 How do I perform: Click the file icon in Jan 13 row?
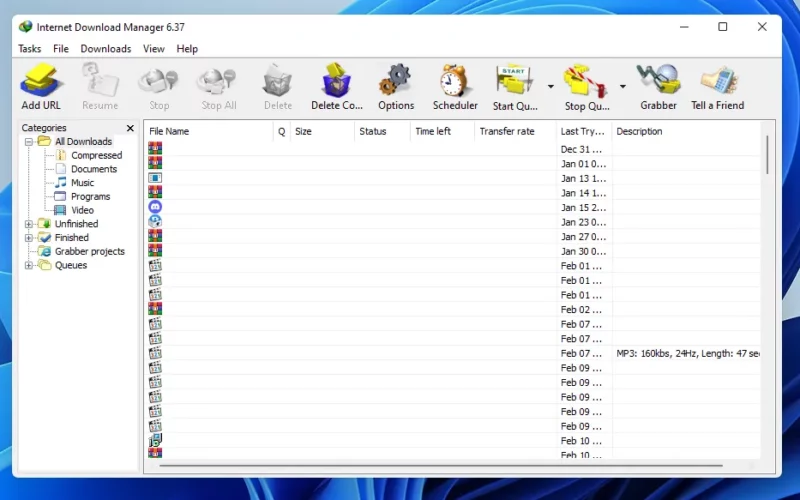coord(155,178)
